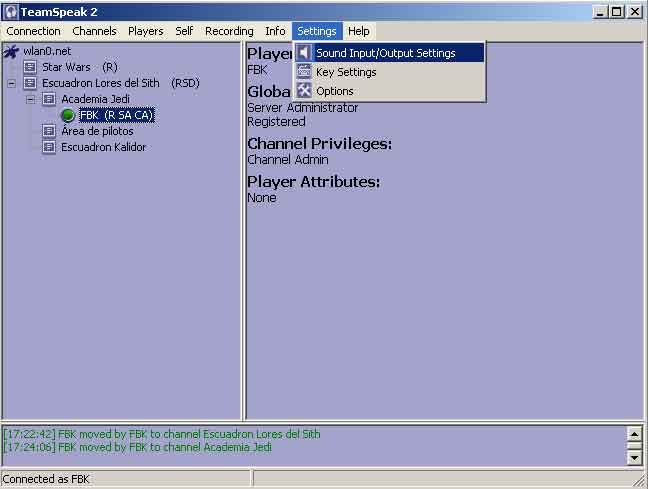648x489 pixels.
Task: Minimize the TeamSpeak 2 window
Action: [600, 12]
